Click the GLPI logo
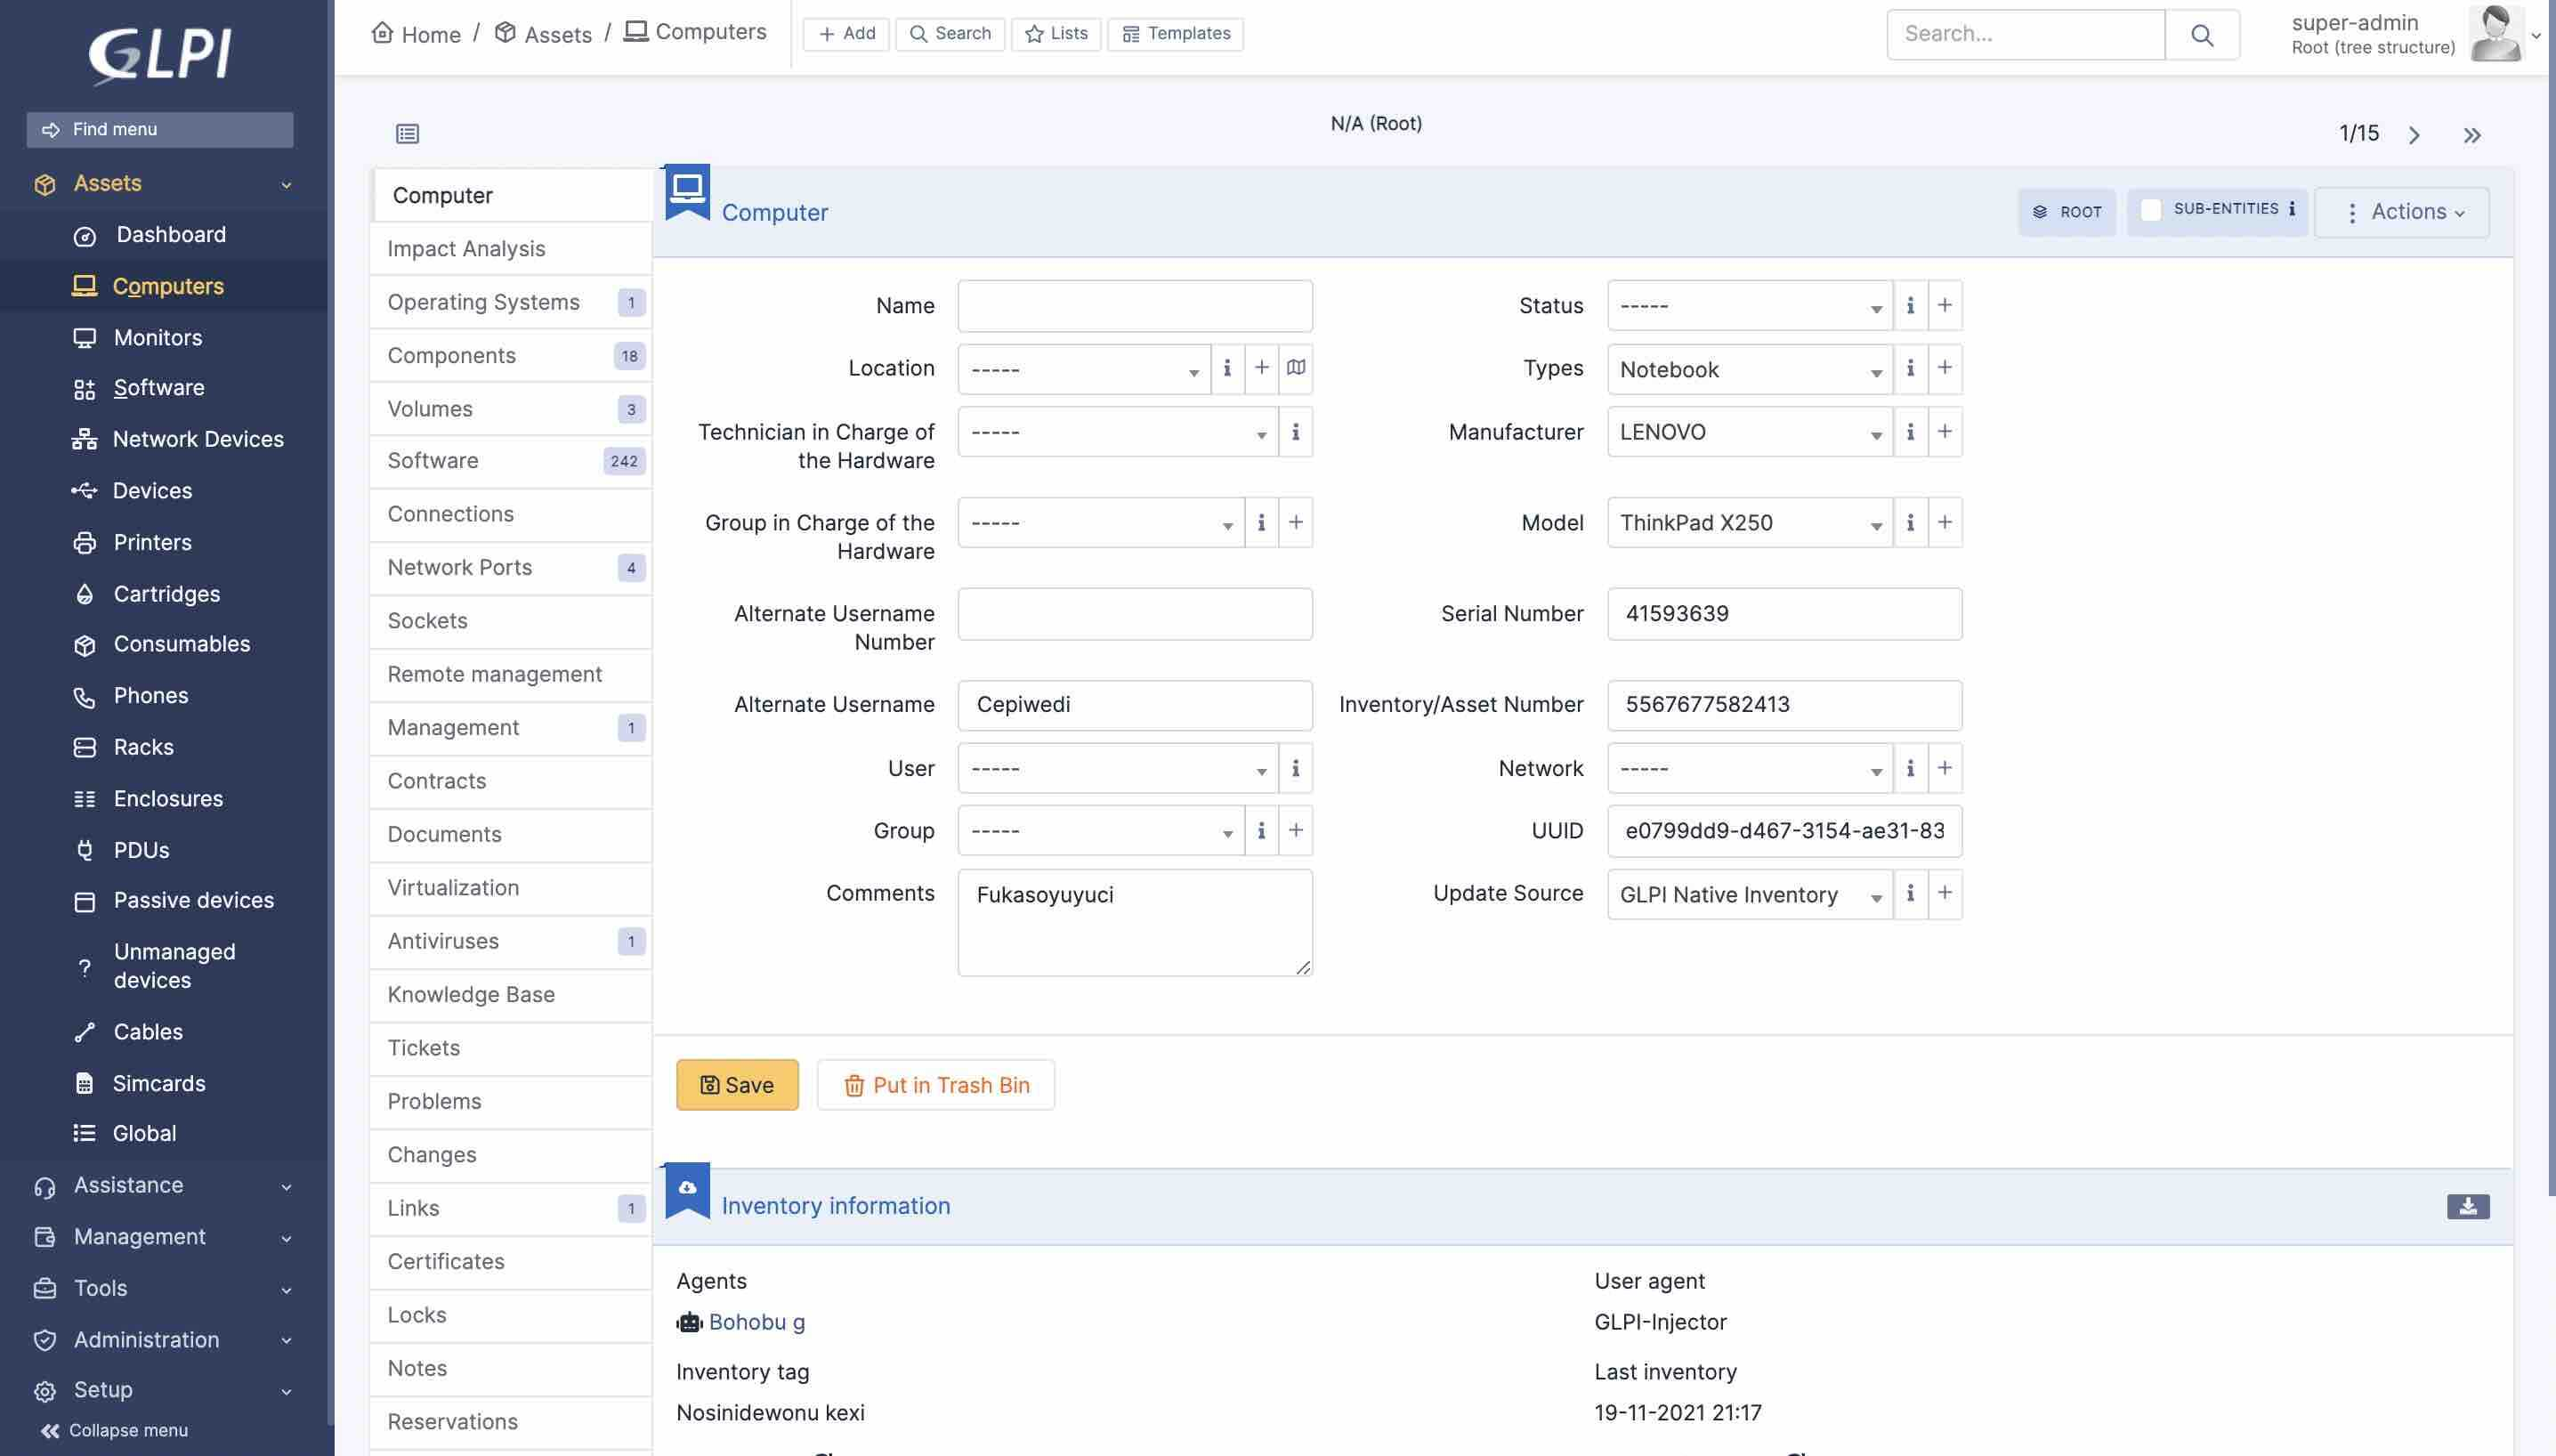Image resolution: width=2556 pixels, height=1456 pixels. (x=160, y=55)
